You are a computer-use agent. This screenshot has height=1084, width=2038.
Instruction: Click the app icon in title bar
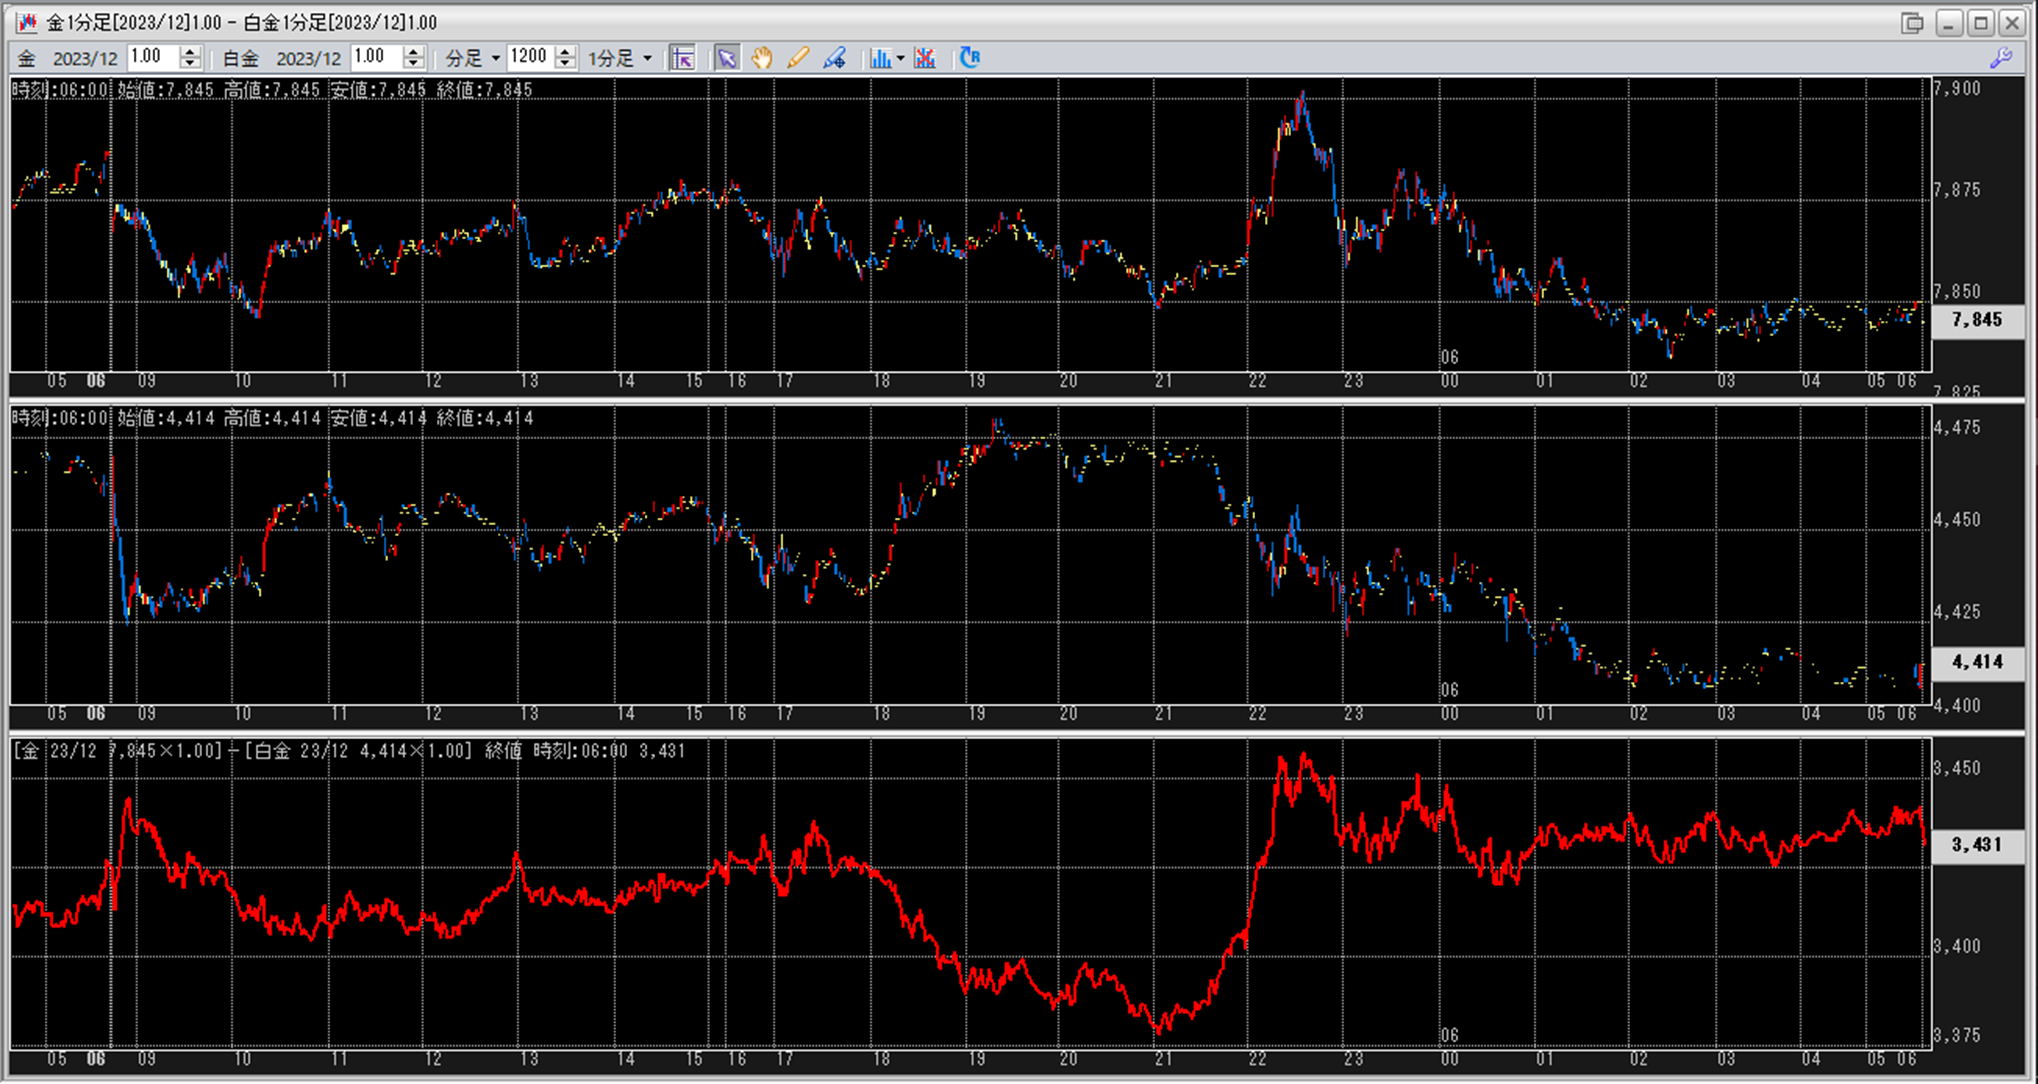point(26,22)
